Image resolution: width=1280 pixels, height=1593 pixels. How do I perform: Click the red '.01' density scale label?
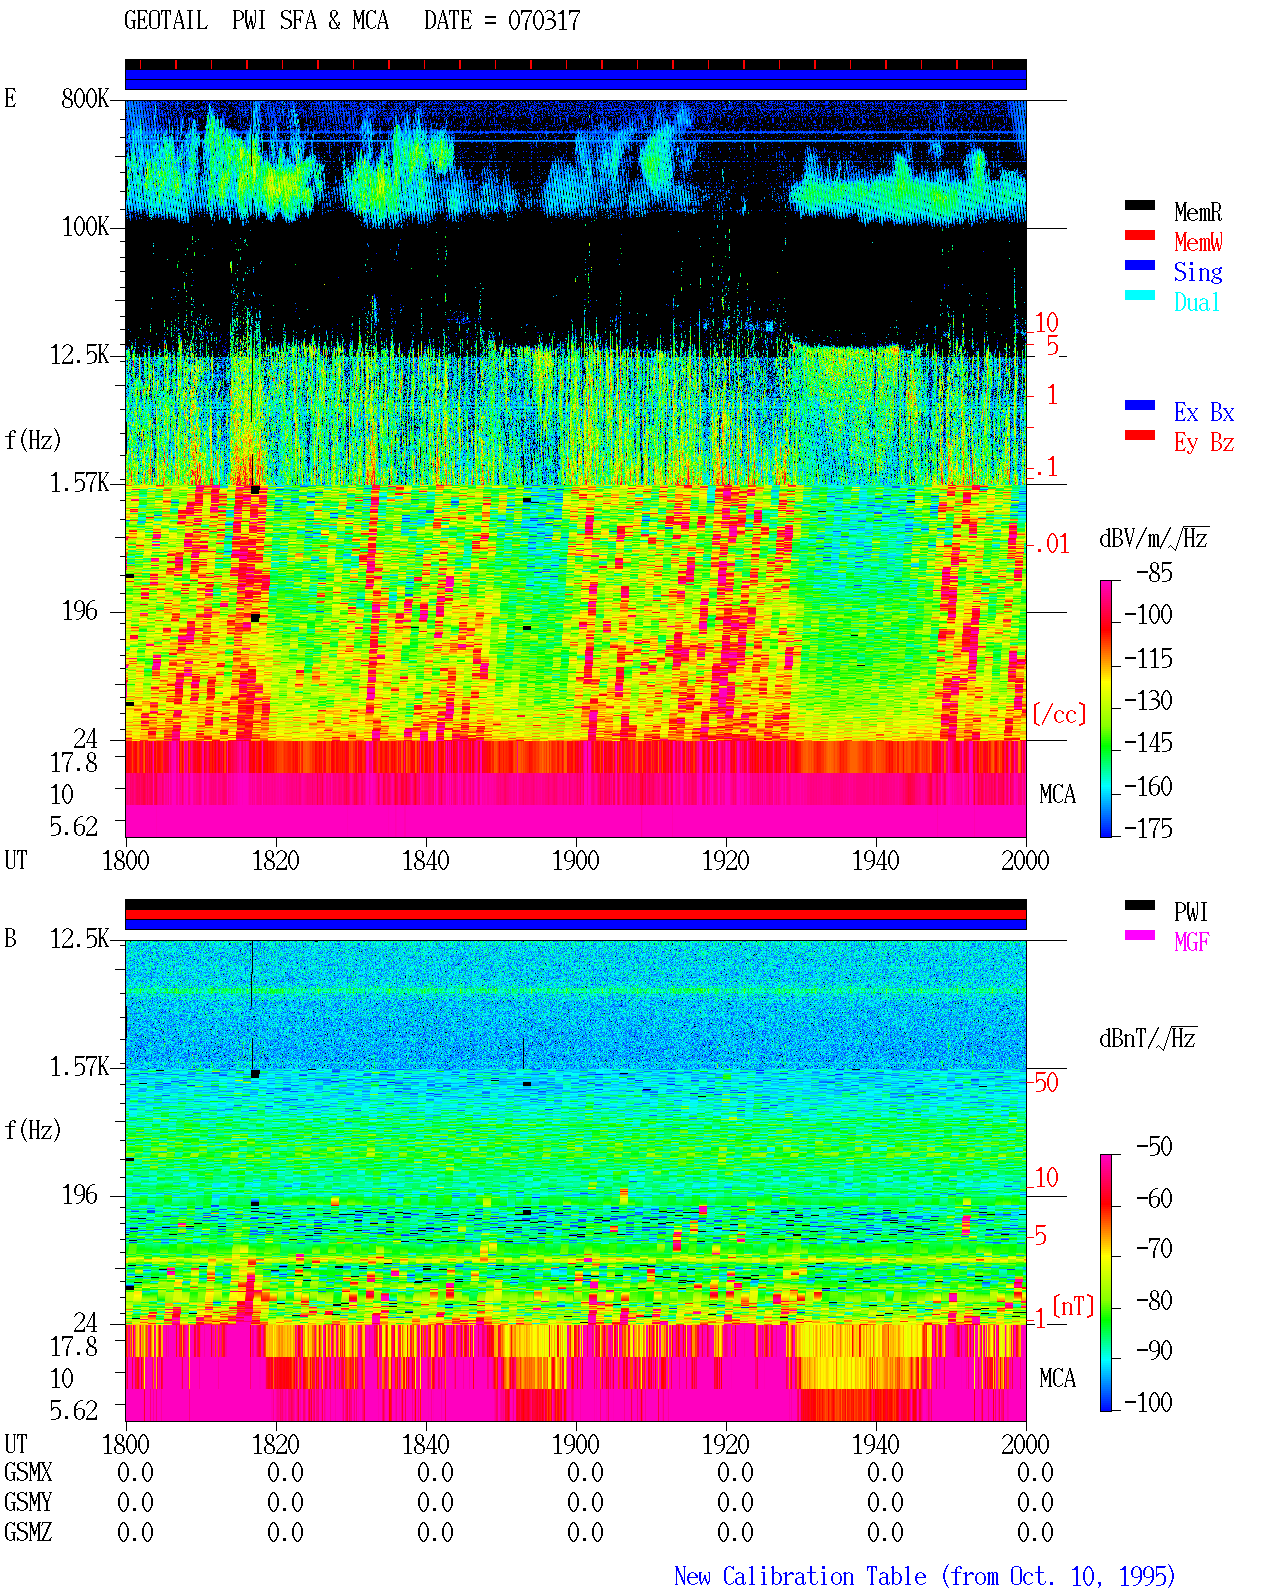click(1051, 545)
